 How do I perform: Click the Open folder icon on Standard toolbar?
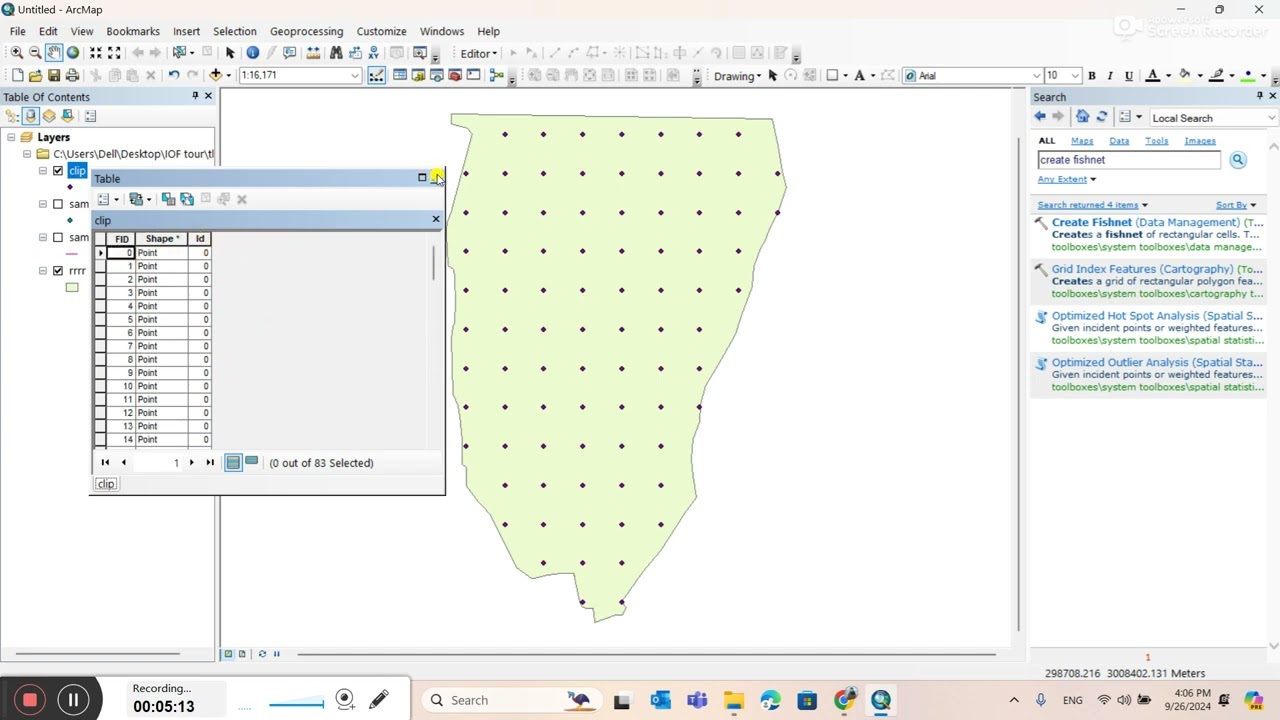[x=36, y=75]
